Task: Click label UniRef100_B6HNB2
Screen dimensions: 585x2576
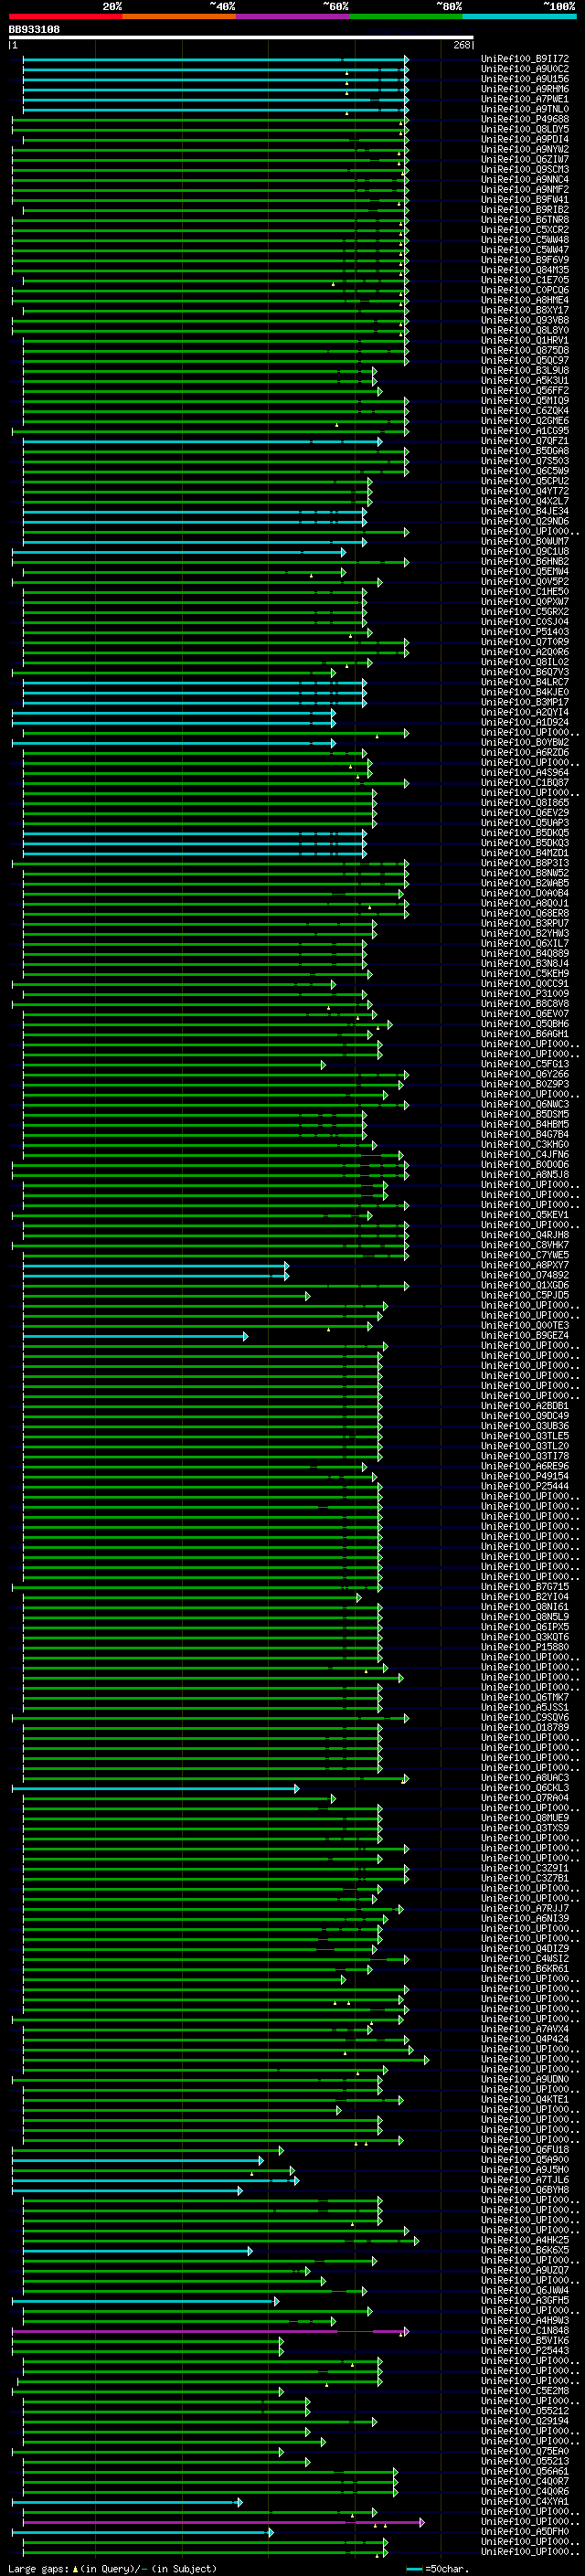Action: click(525, 561)
